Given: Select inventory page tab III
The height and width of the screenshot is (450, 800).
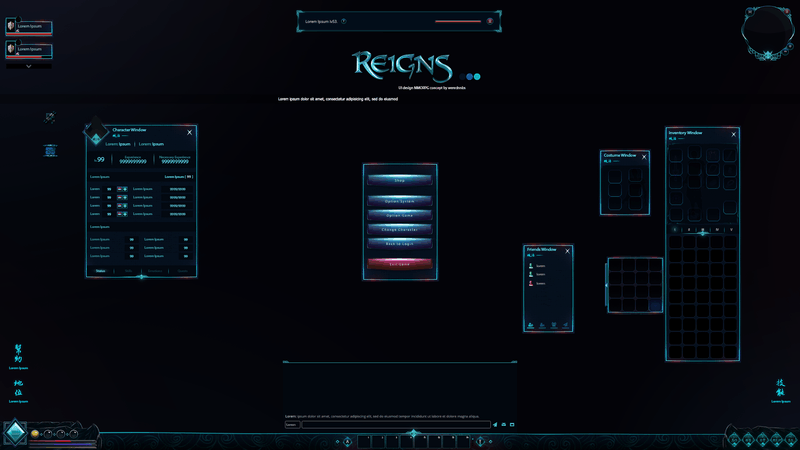Looking at the screenshot, I should 703,230.
